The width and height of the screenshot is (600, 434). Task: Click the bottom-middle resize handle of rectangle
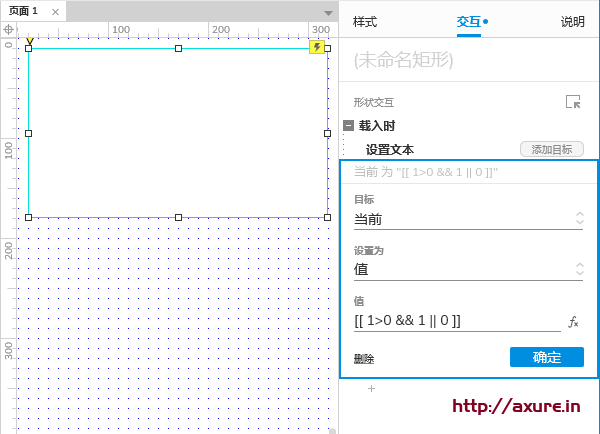pos(178,217)
